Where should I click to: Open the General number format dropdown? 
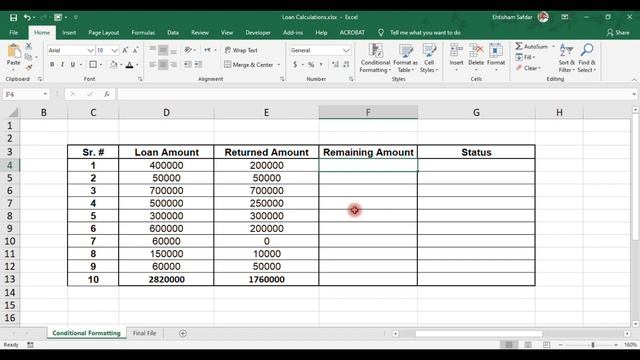346,51
